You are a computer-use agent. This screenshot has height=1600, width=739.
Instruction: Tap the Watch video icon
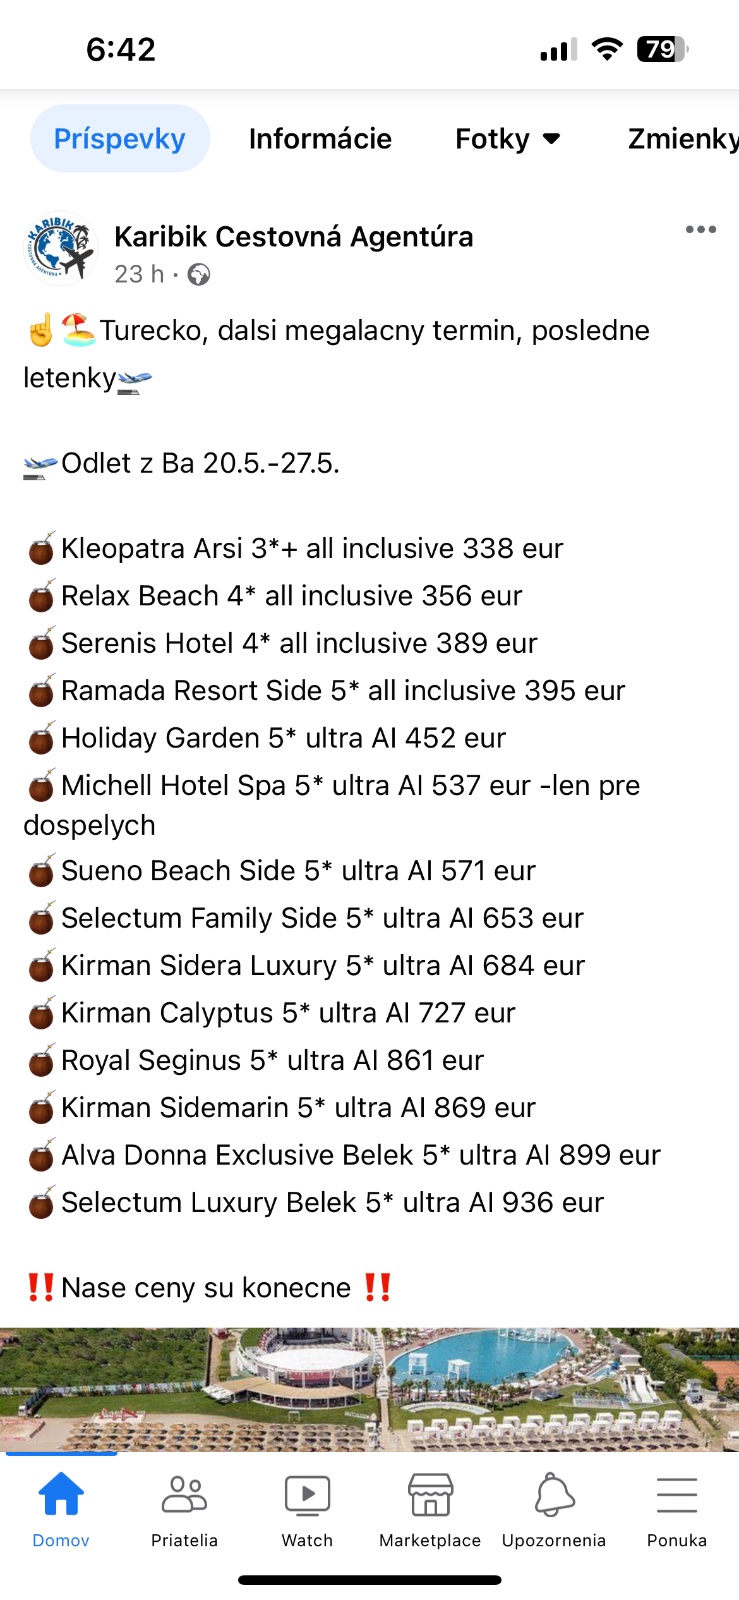pos(307,1496)
